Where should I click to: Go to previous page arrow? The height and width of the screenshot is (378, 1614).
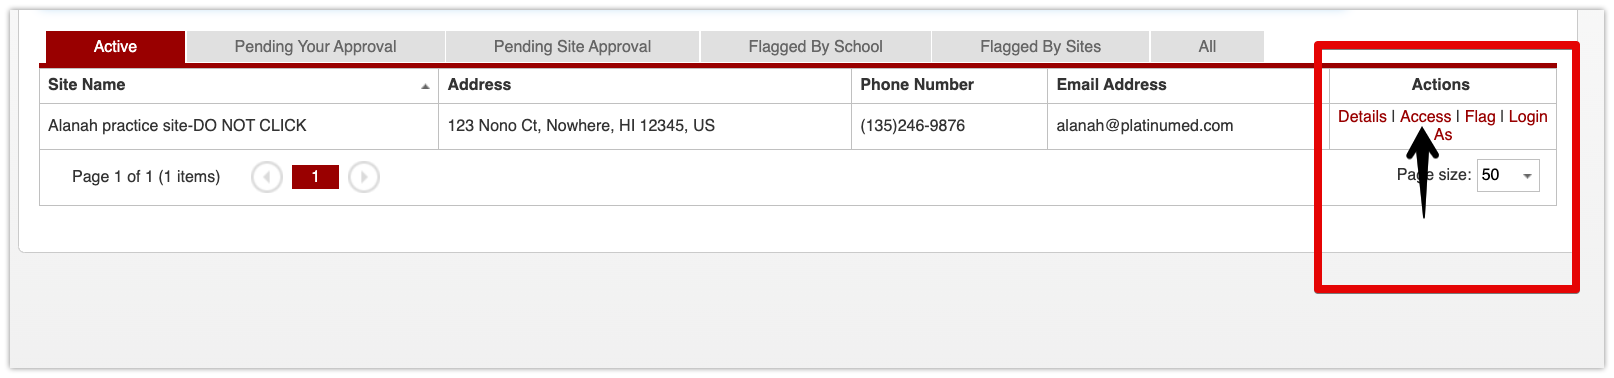tap(266, 177)
